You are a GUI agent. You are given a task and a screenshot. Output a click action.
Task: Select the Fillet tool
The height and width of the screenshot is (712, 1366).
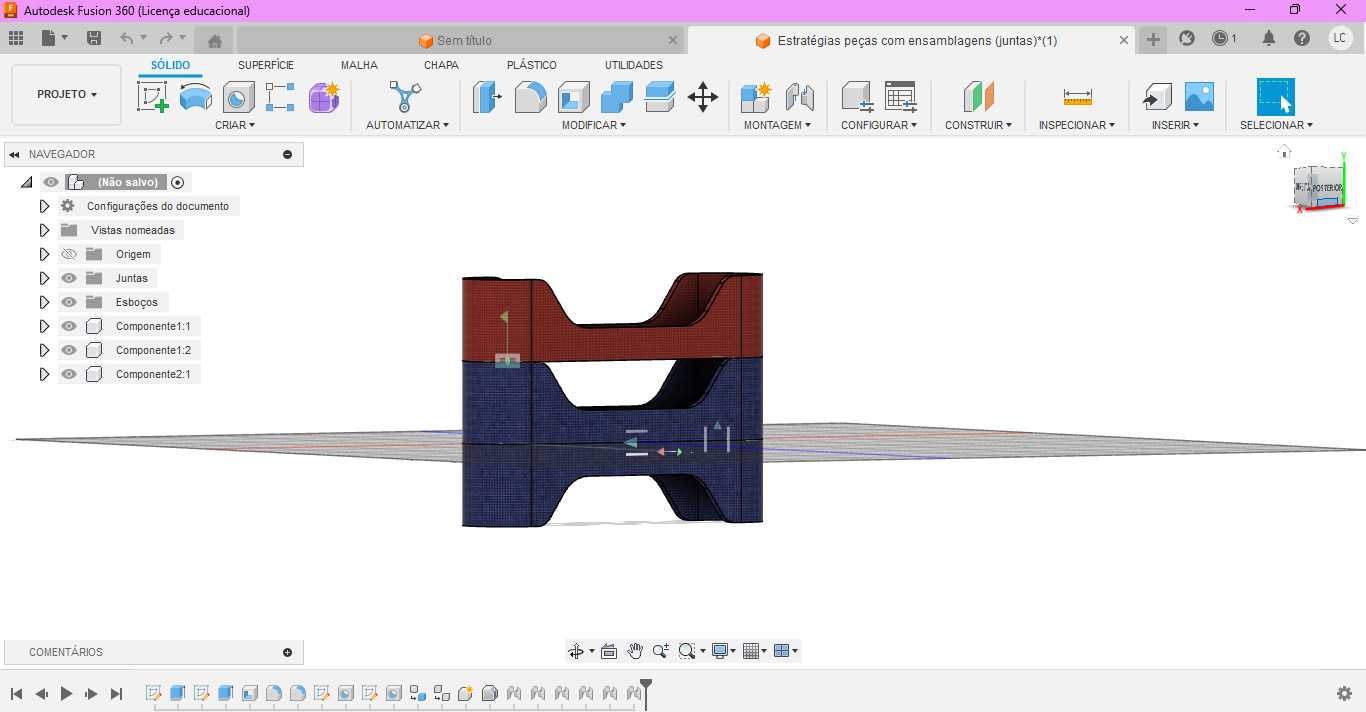(530, 97)
